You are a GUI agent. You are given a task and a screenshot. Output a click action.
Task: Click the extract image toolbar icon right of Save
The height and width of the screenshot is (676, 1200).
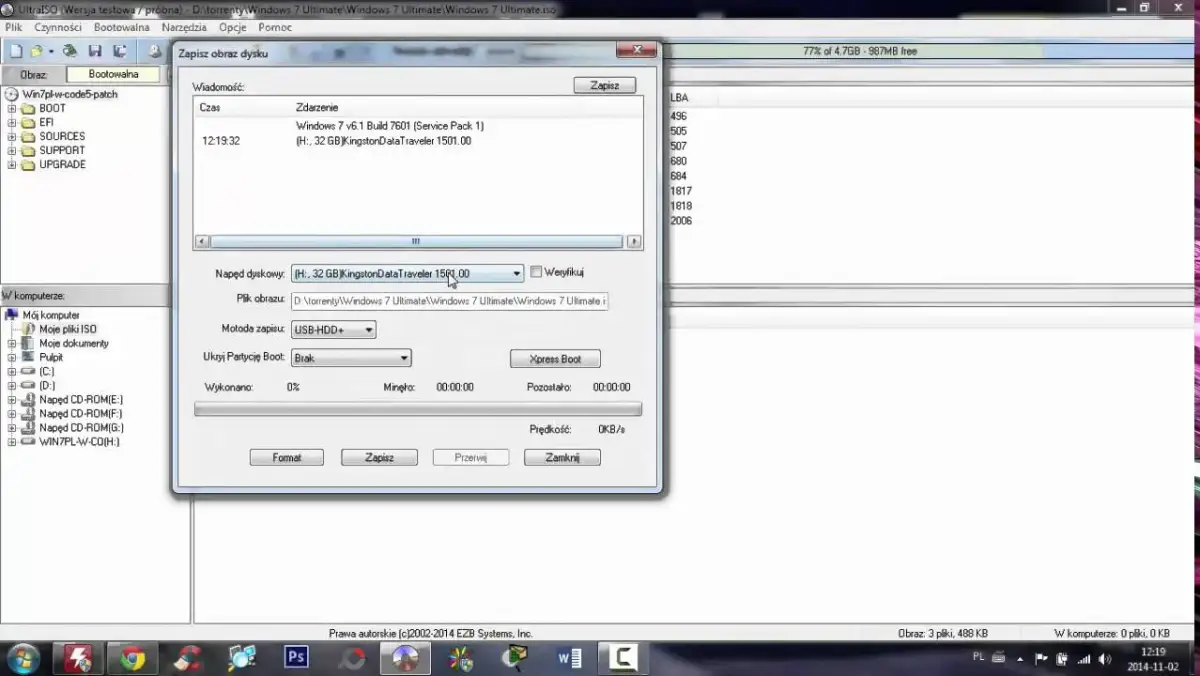point(122,50)
